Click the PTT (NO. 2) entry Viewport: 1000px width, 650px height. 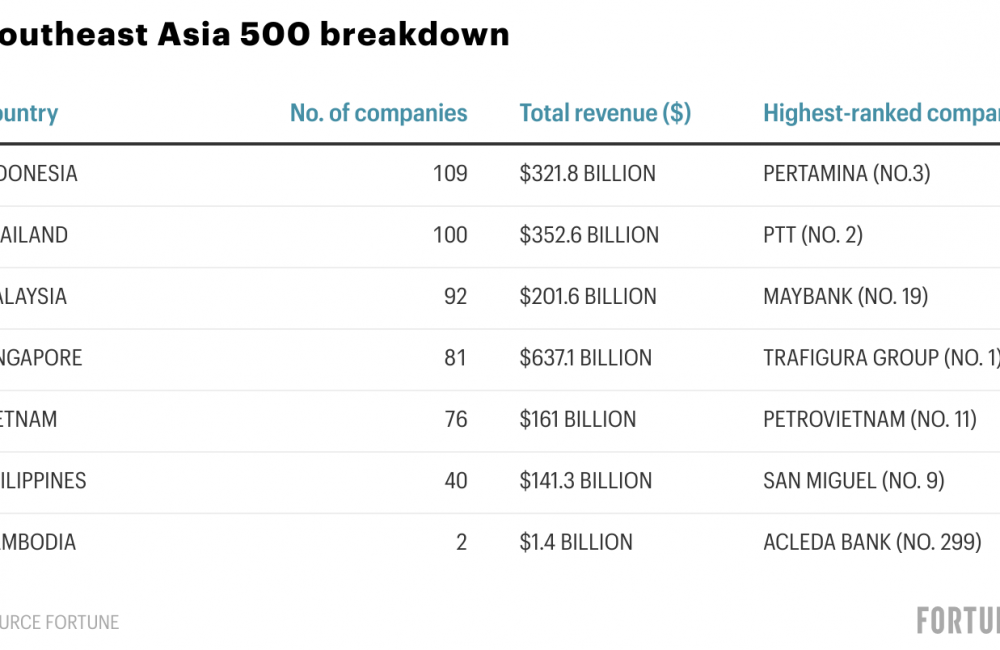coord(812,235)
